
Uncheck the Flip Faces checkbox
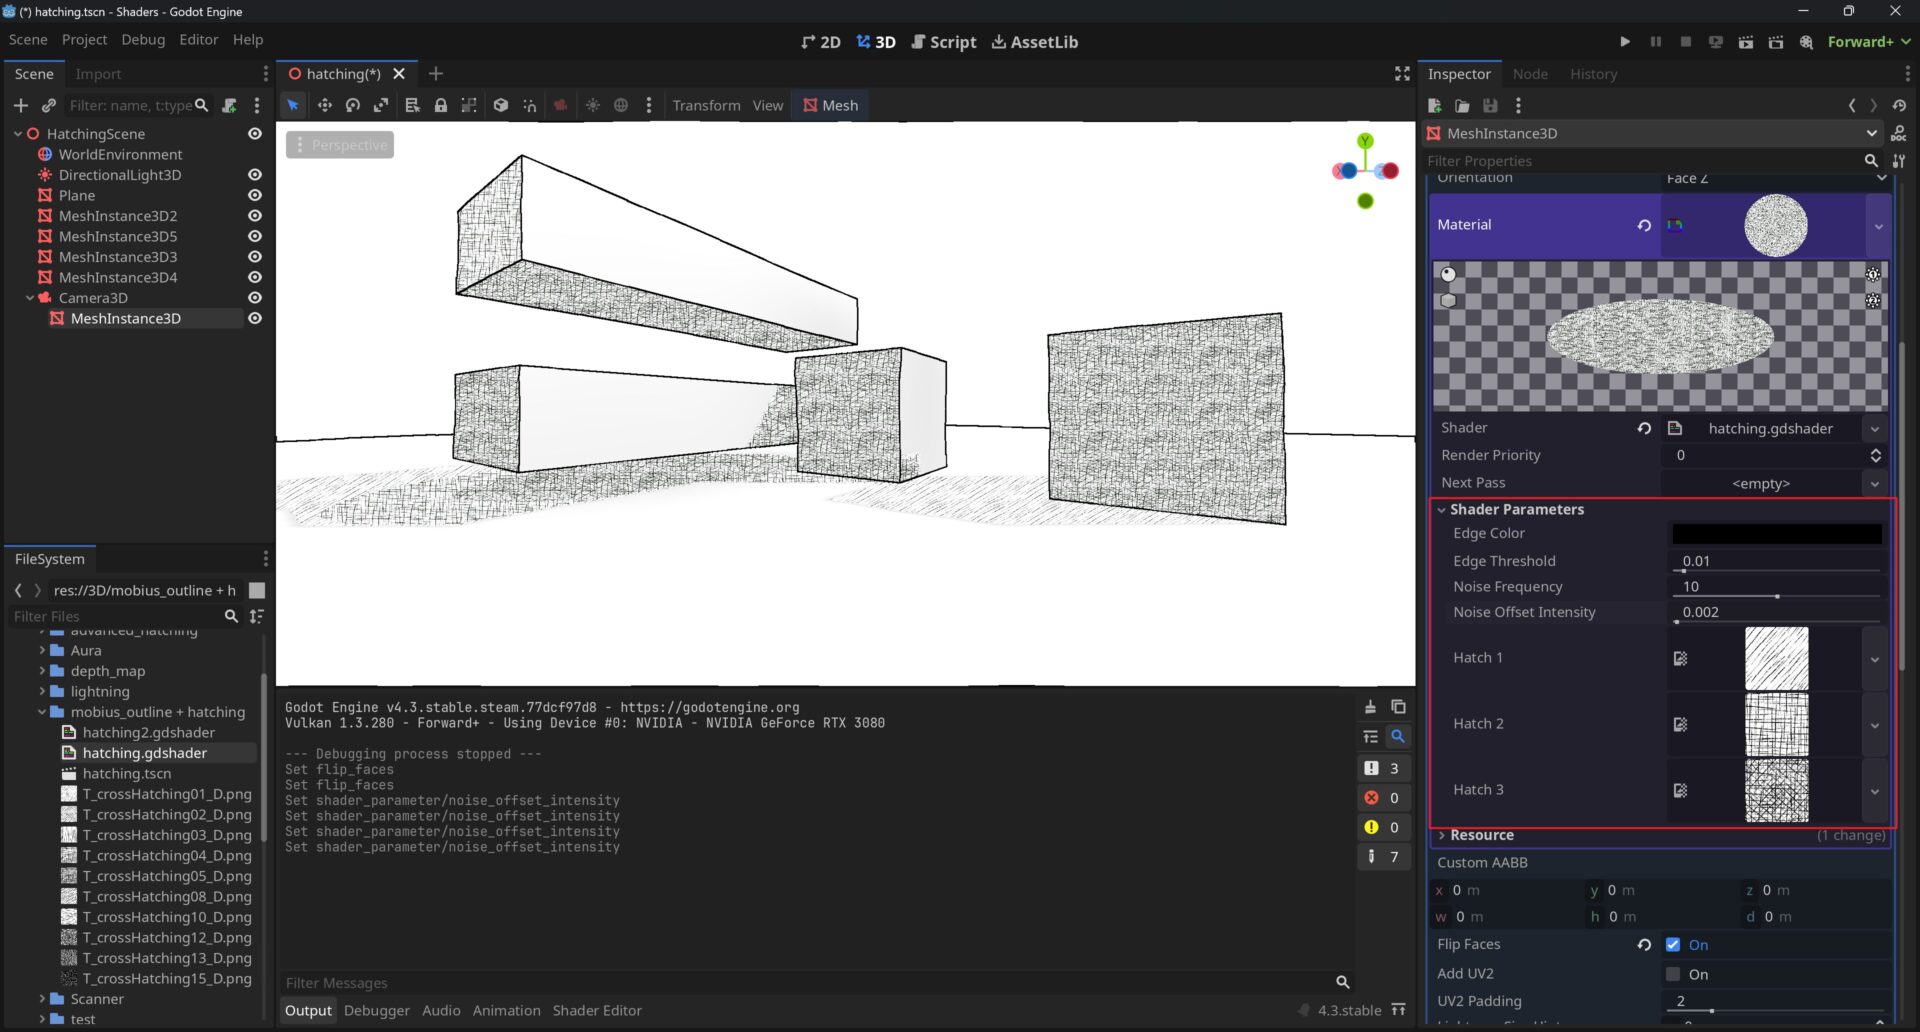pyautogui.click(x=1673, y=944)
